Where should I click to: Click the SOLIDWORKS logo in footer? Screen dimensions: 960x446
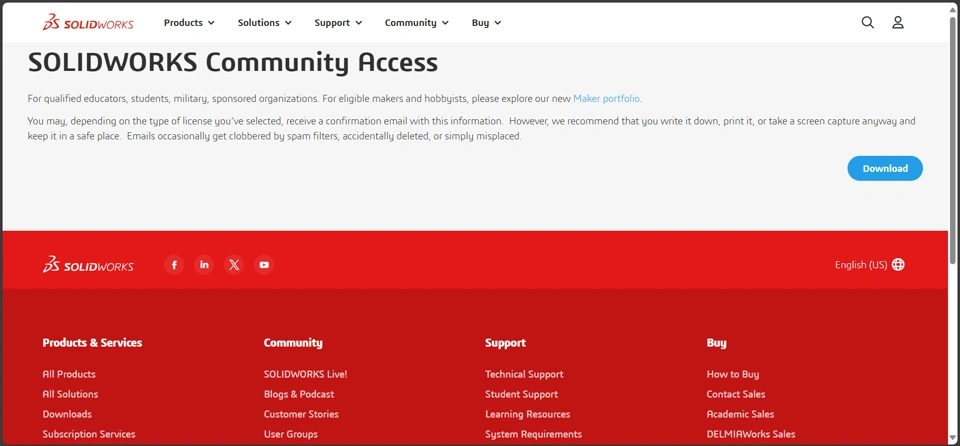coord(88,265)
